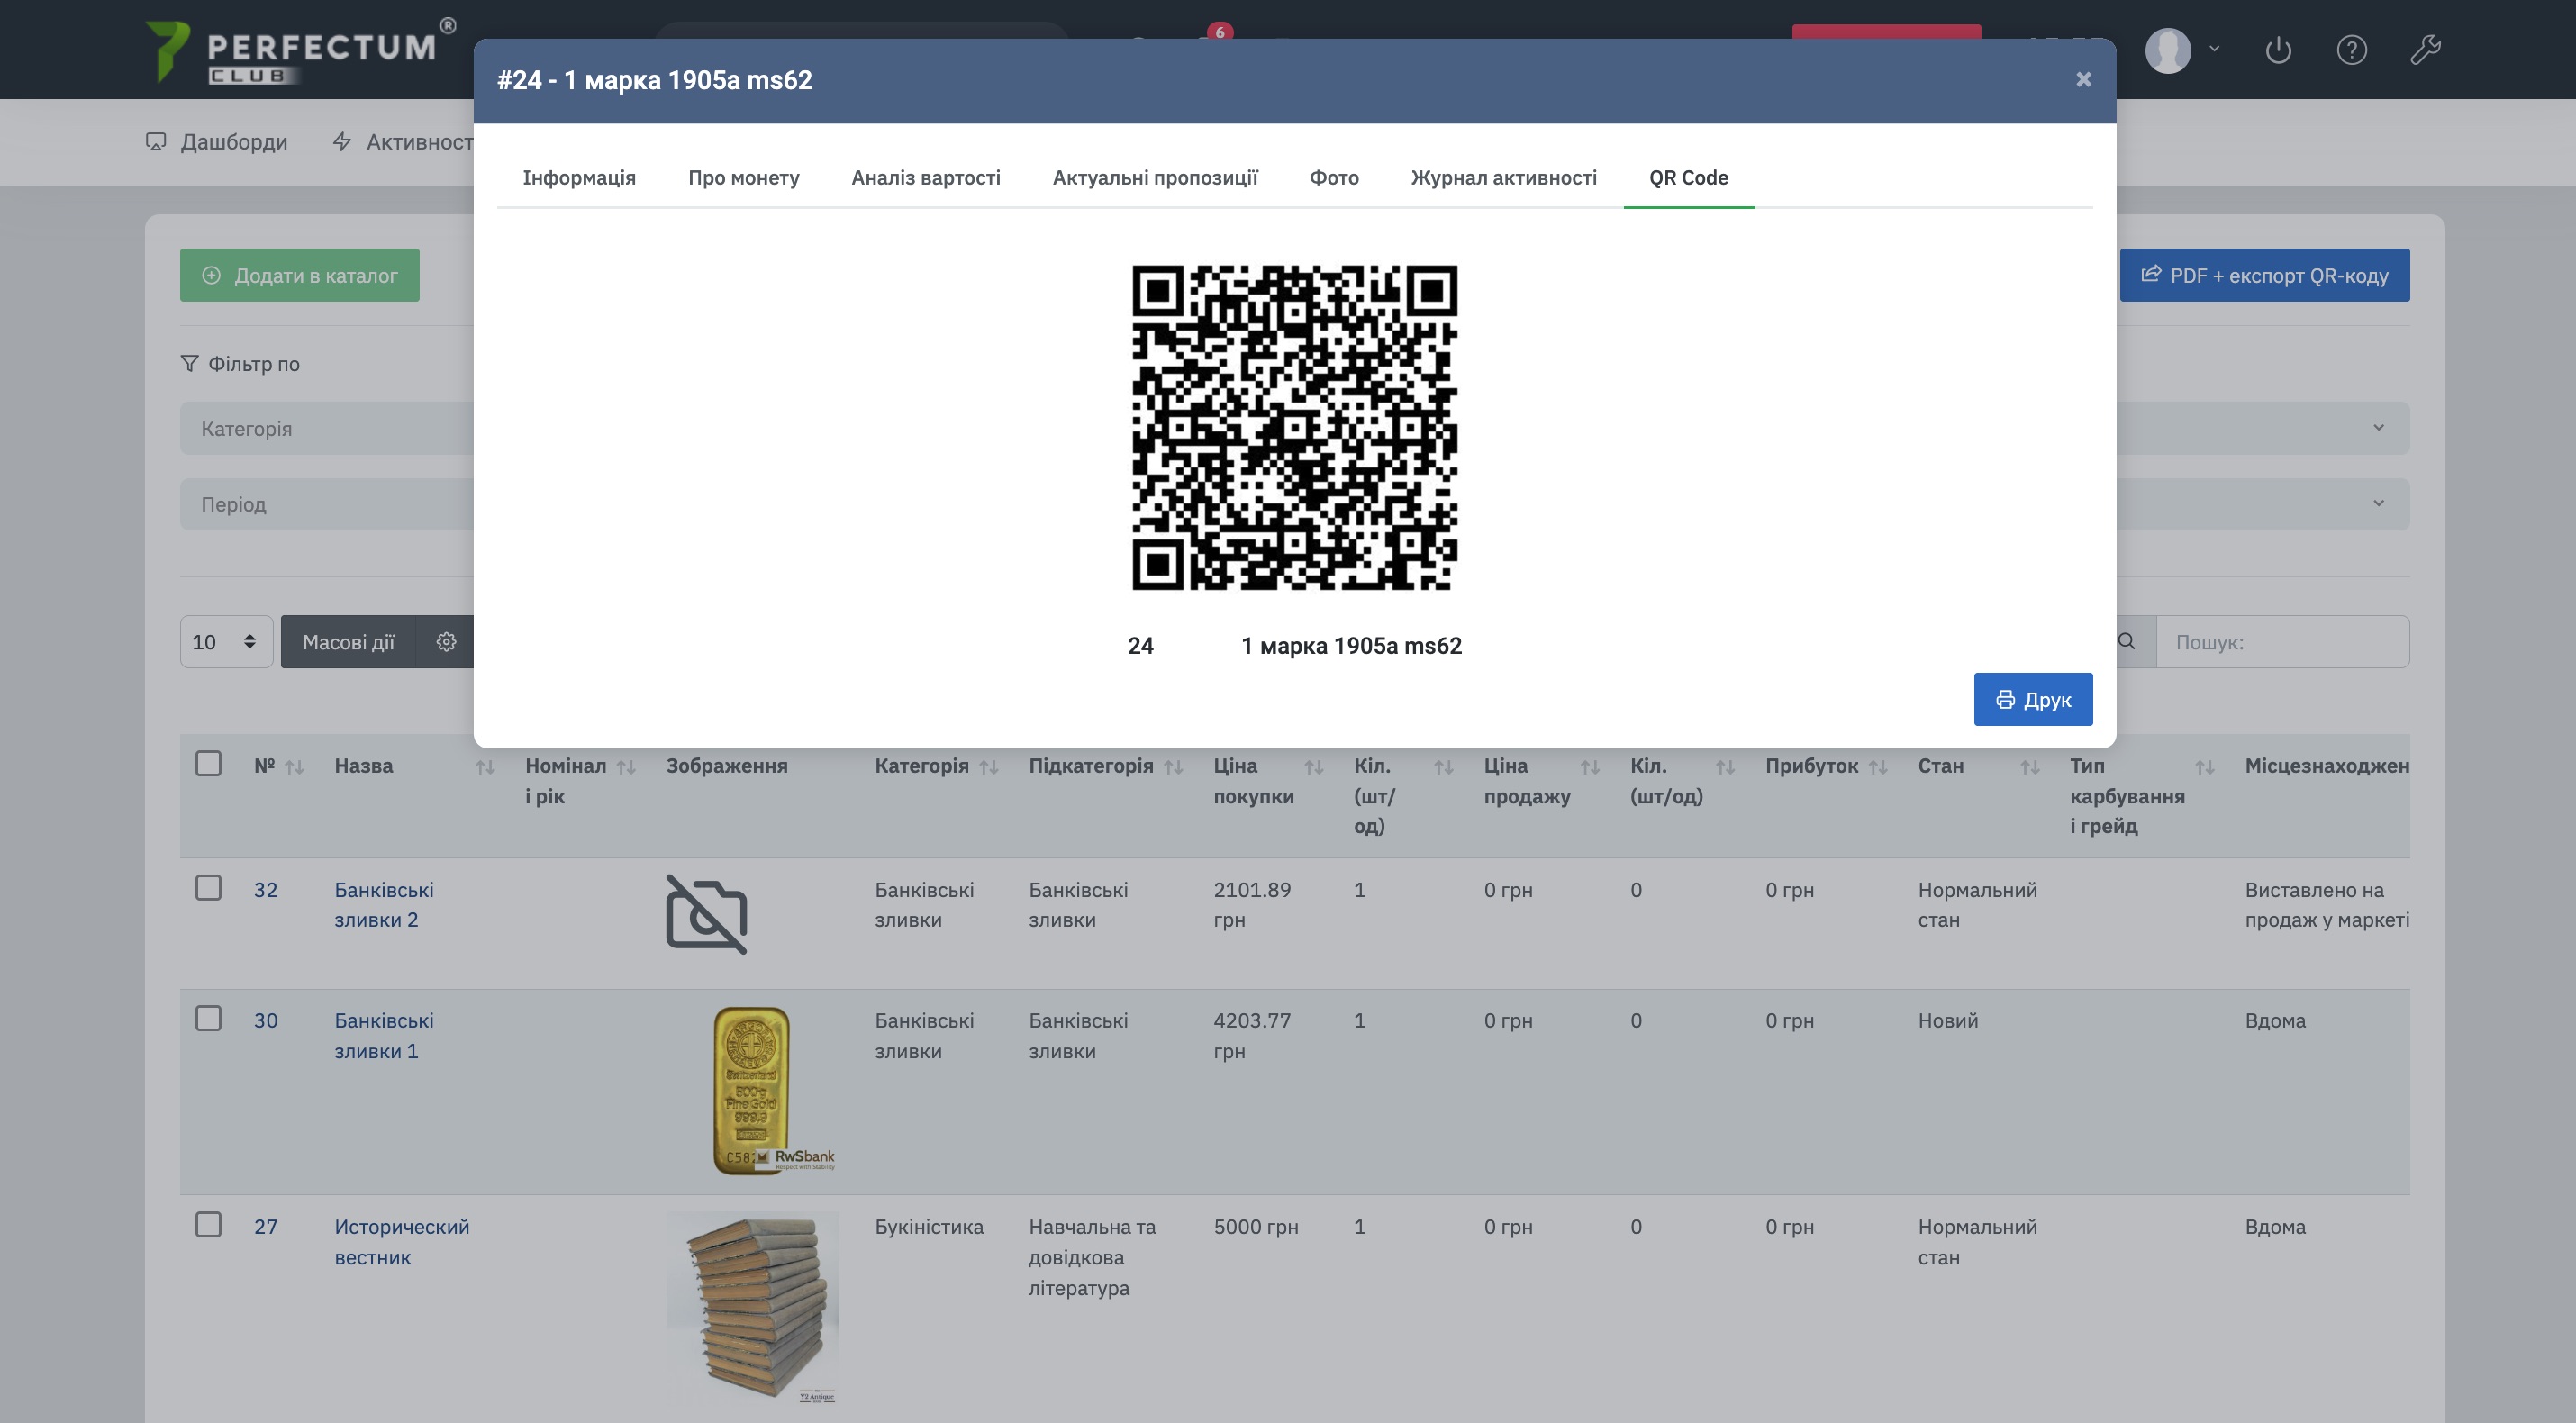This screenshot has height=1423, width=2576.
Task: Switch to the Аналіз вартості tab
Action: click(x=925, y=178)
